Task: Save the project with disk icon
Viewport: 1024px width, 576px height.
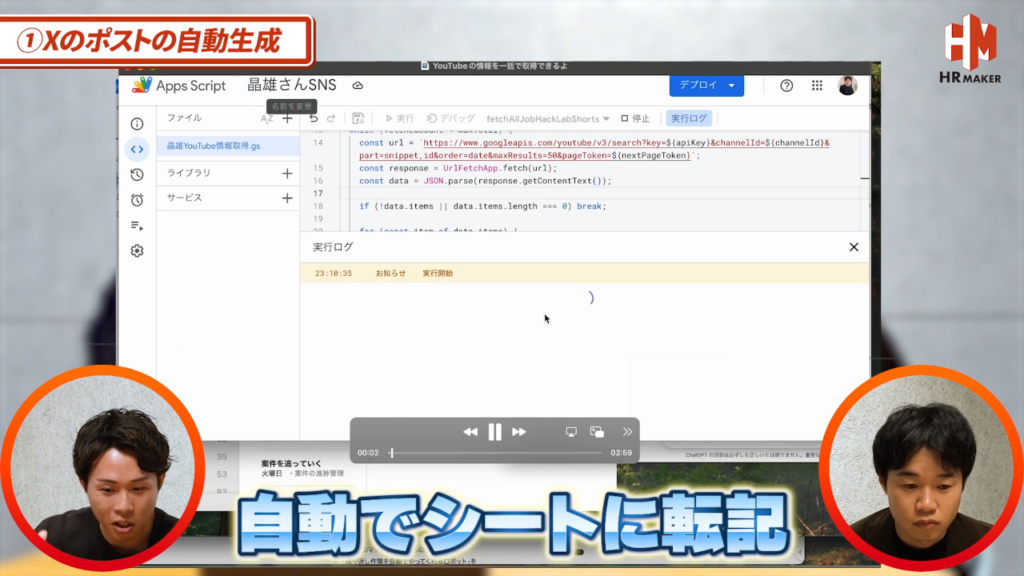Action: pyautogui.click(x=358, y=118)
